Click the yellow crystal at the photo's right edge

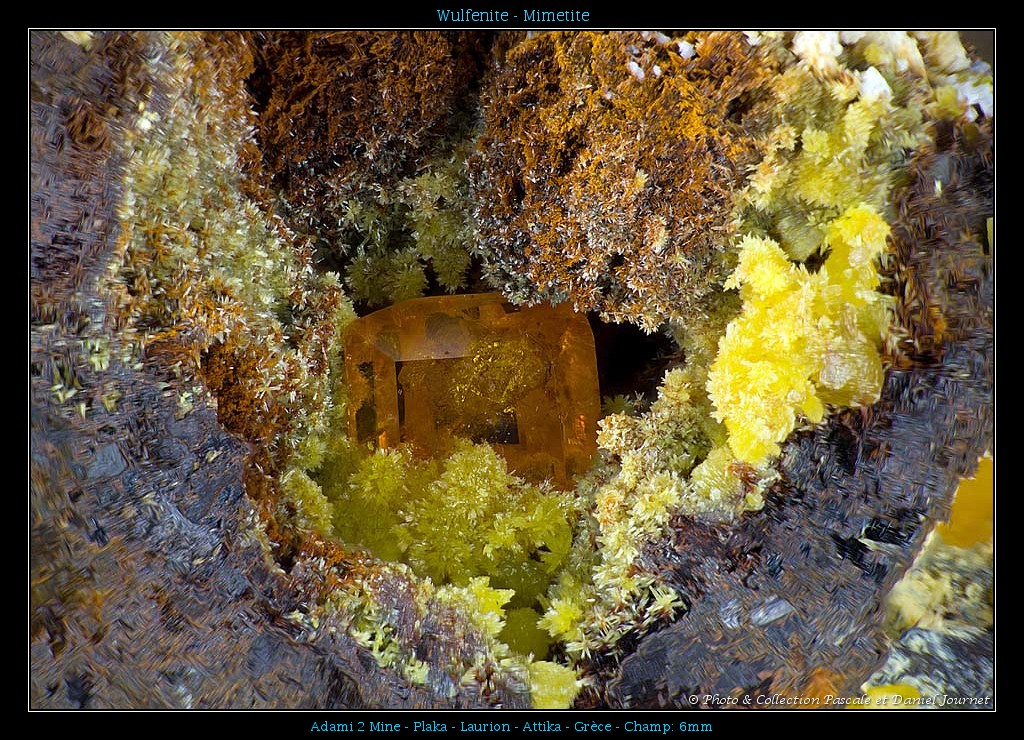point(970,505)
